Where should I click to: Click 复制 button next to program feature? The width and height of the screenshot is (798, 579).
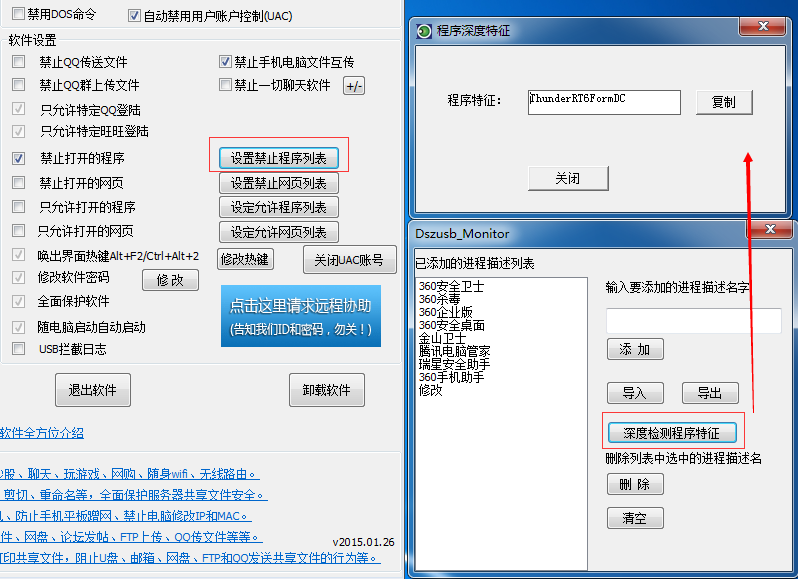[x=723, y=102]
